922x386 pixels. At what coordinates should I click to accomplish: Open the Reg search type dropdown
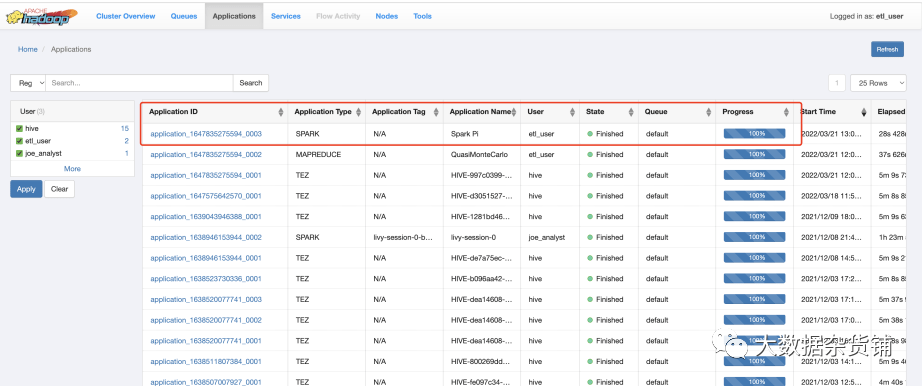pyautogui.click(x=28, y=83)
